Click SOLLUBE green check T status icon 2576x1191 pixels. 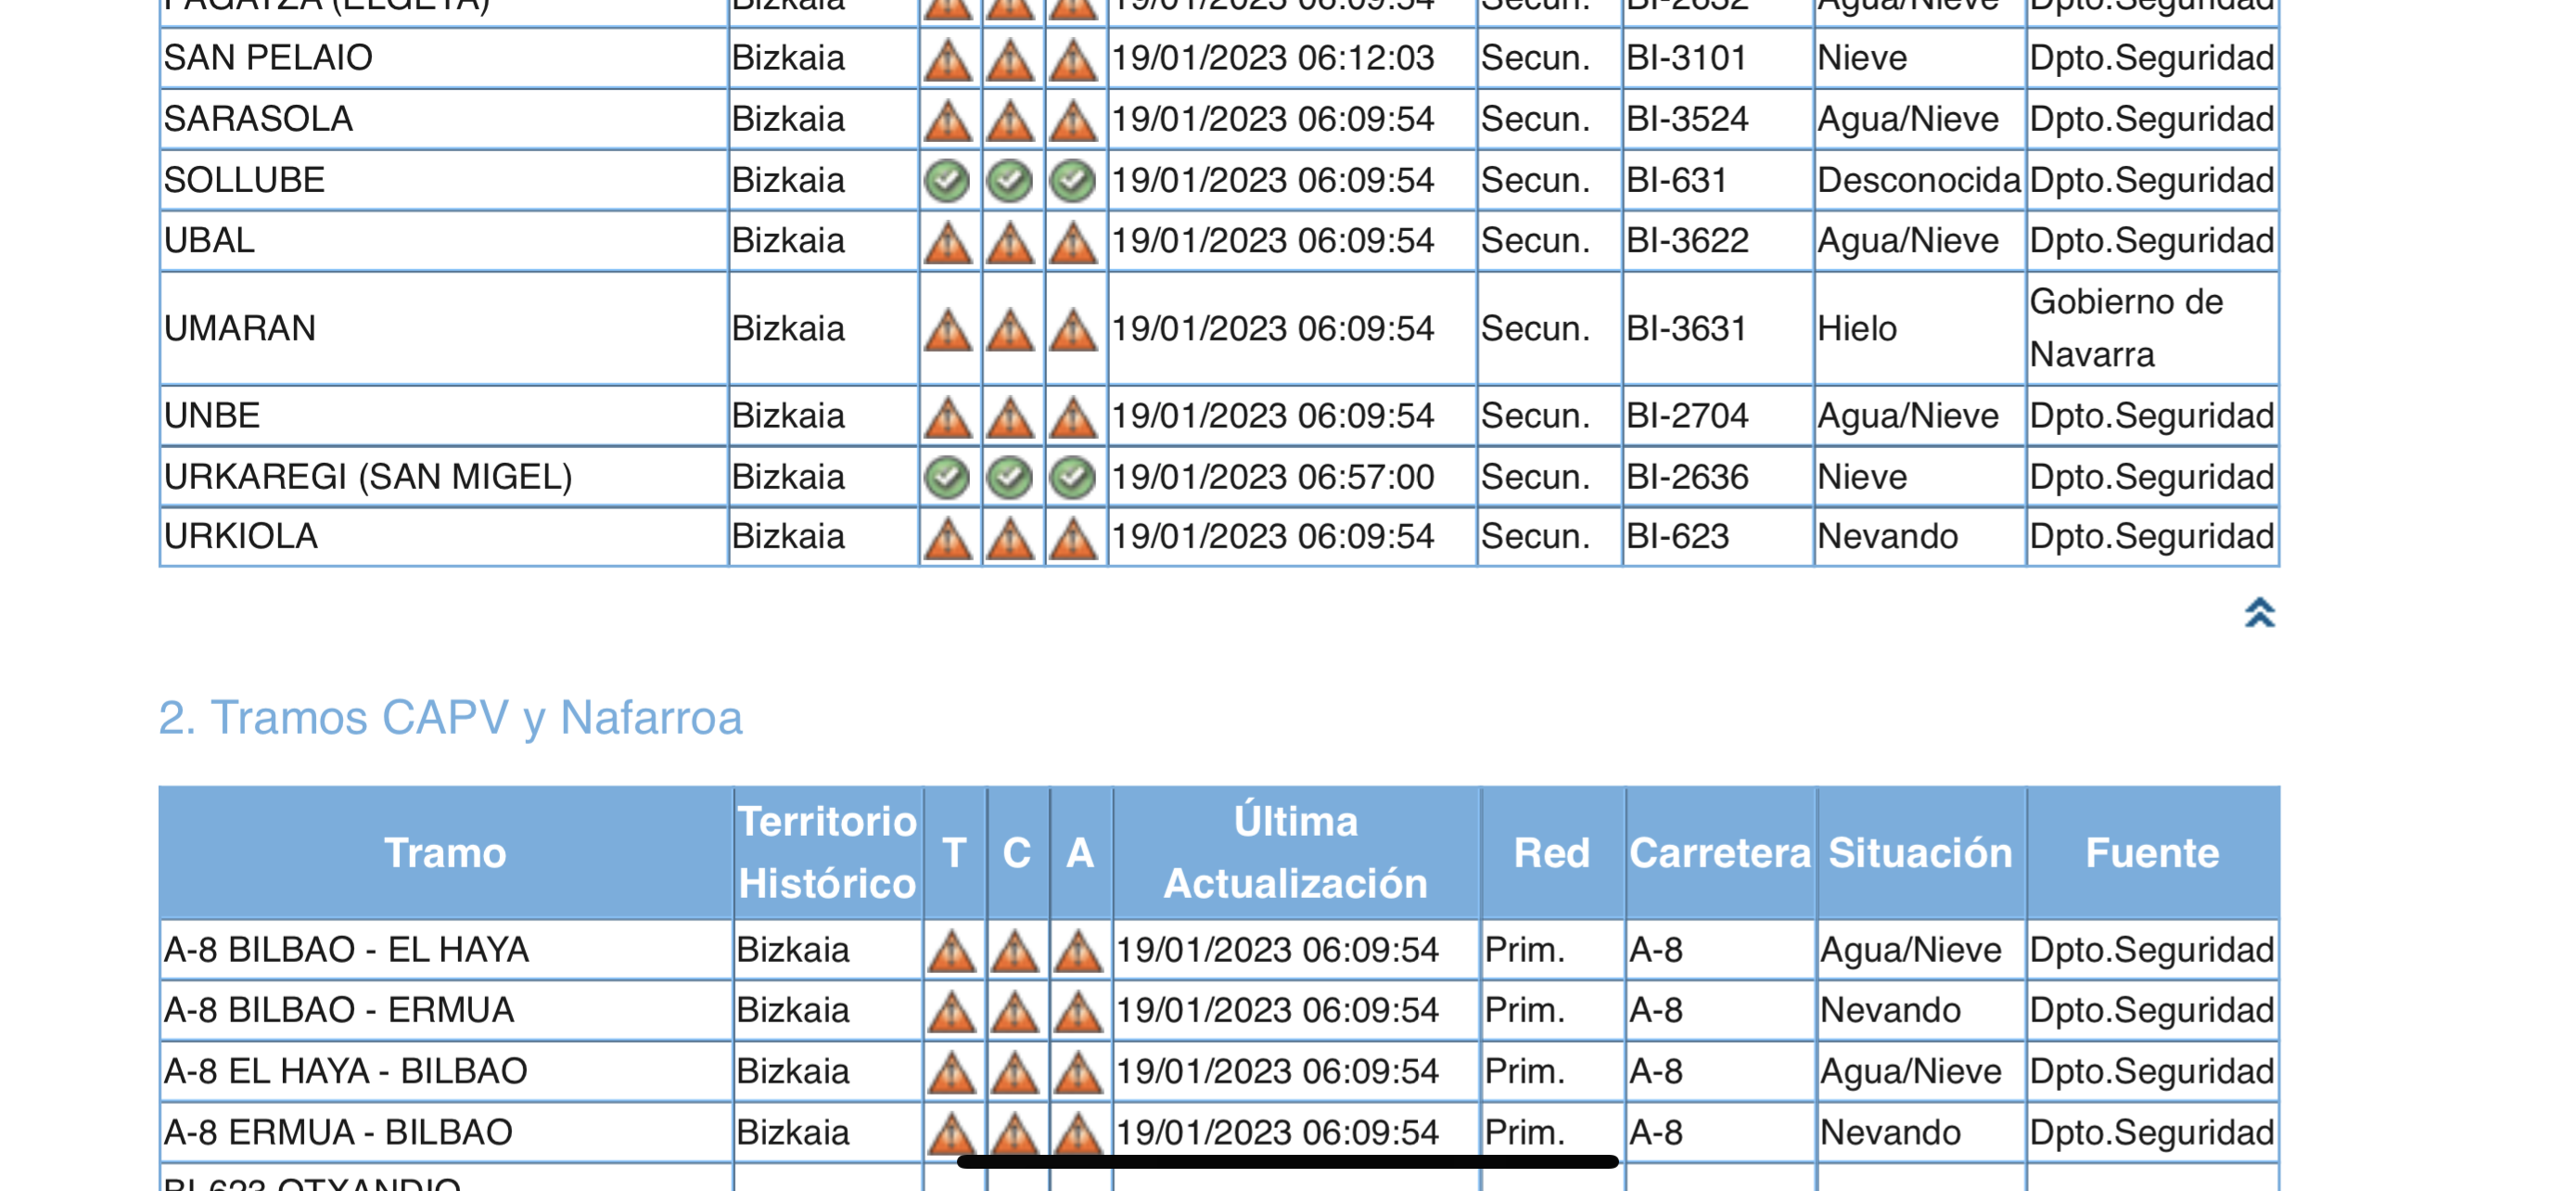(x=947, y=181)
